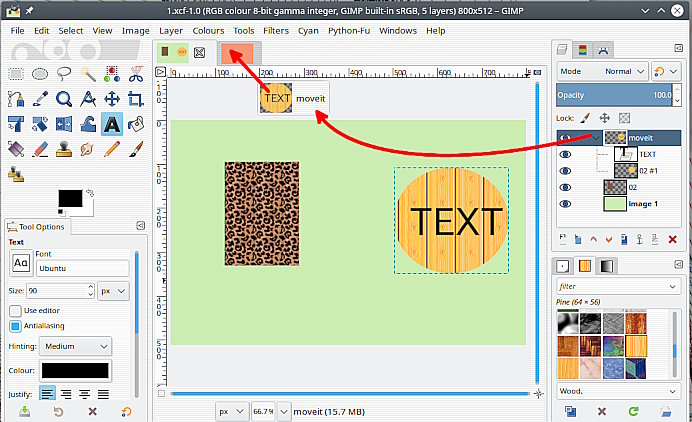The height and width of the screenshot is (422, 692).
Task: Enable the Use editor checkbox
Action: (16, 311)
